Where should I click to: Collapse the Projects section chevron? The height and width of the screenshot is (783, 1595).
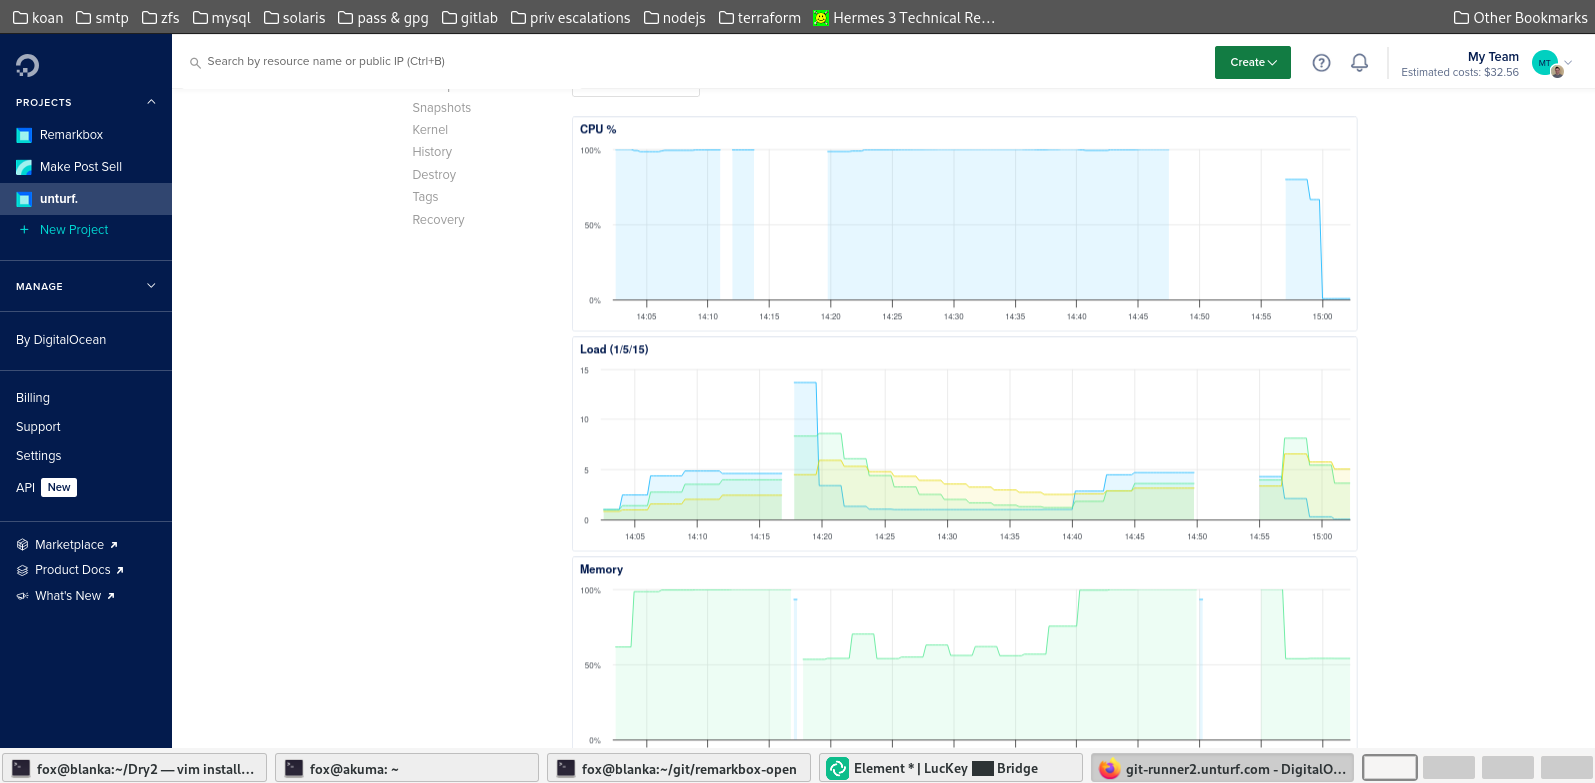[151, 102]
